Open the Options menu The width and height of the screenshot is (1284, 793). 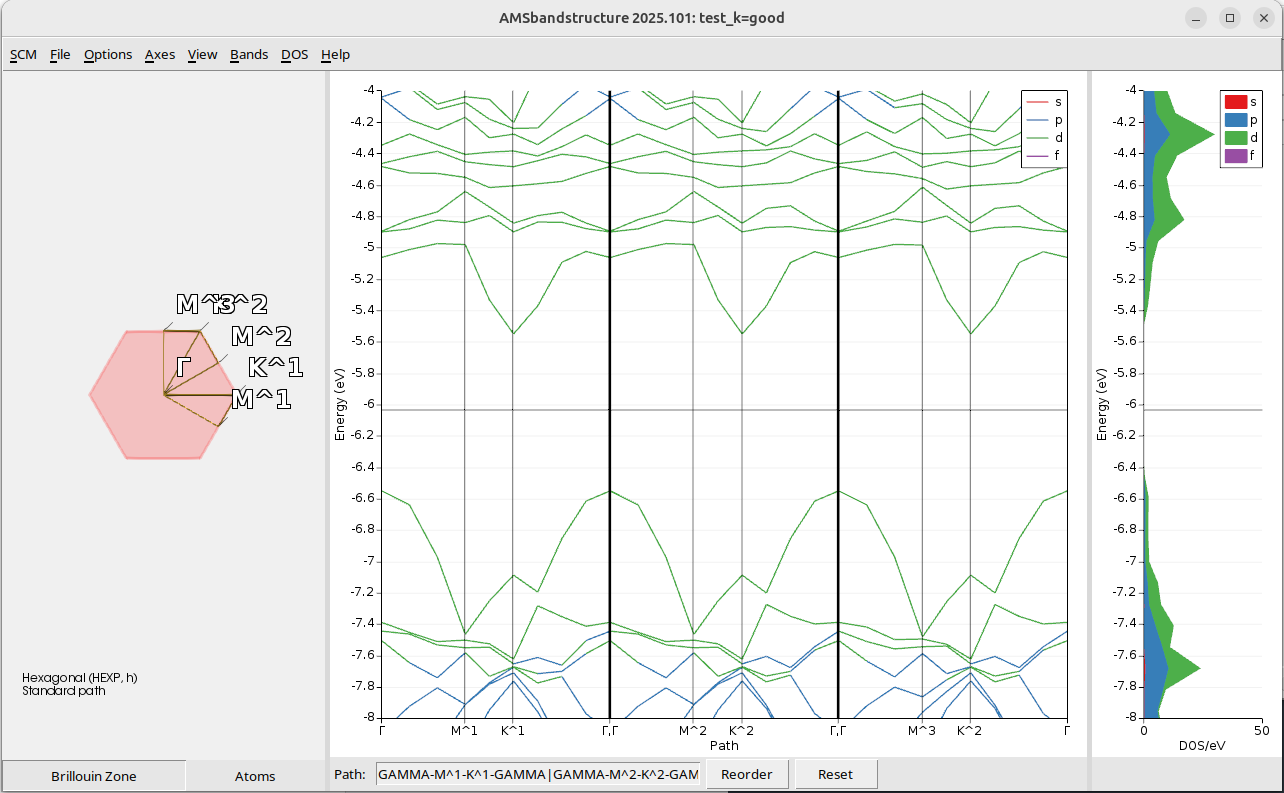click(108, 54)
